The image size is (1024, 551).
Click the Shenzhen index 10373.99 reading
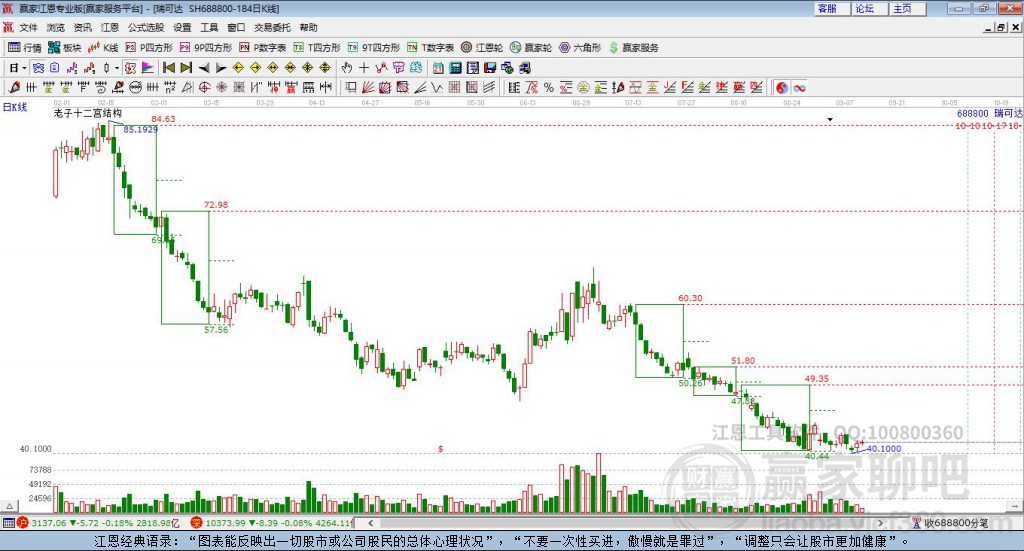pyautogui.click(x=225, y=523)
